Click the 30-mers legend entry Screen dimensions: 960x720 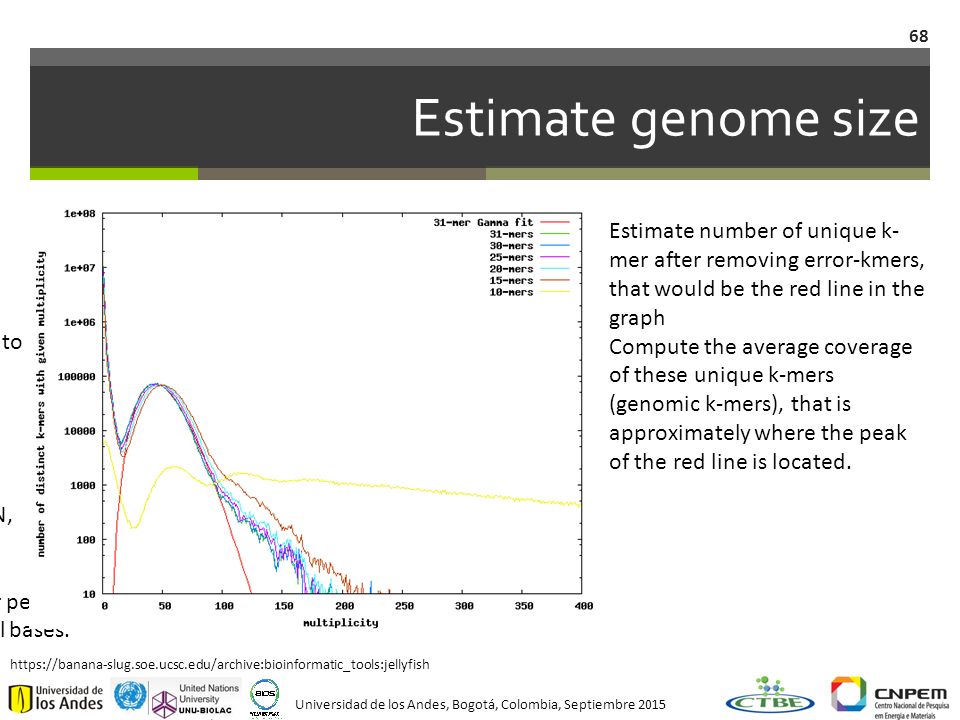[x=529, y=246]
